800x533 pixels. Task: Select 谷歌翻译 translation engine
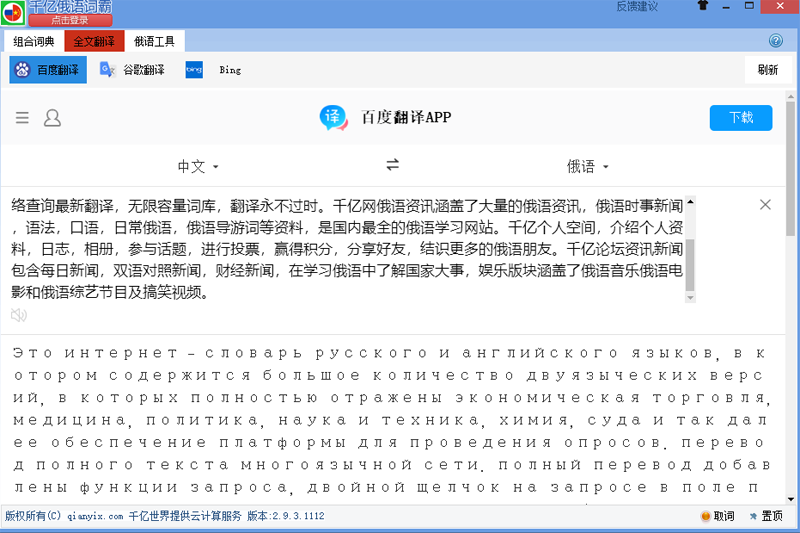click(132, 70)
